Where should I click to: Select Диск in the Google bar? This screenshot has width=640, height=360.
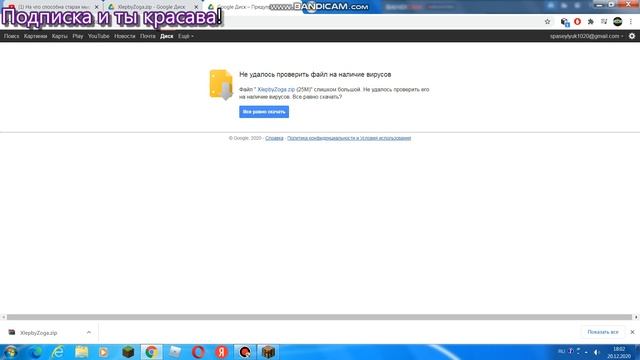pos(167,36)
